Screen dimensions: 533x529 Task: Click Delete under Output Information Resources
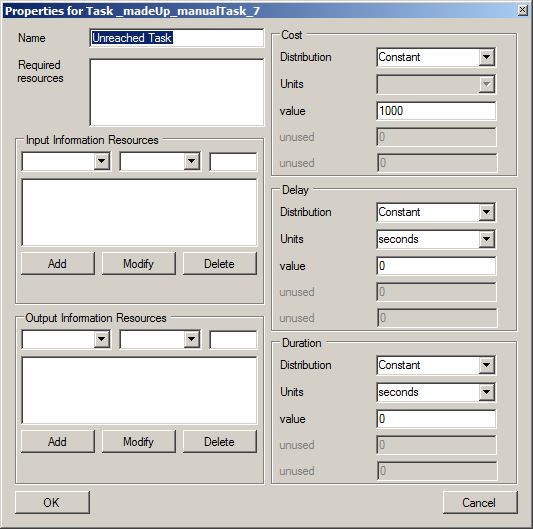(220, 442)
